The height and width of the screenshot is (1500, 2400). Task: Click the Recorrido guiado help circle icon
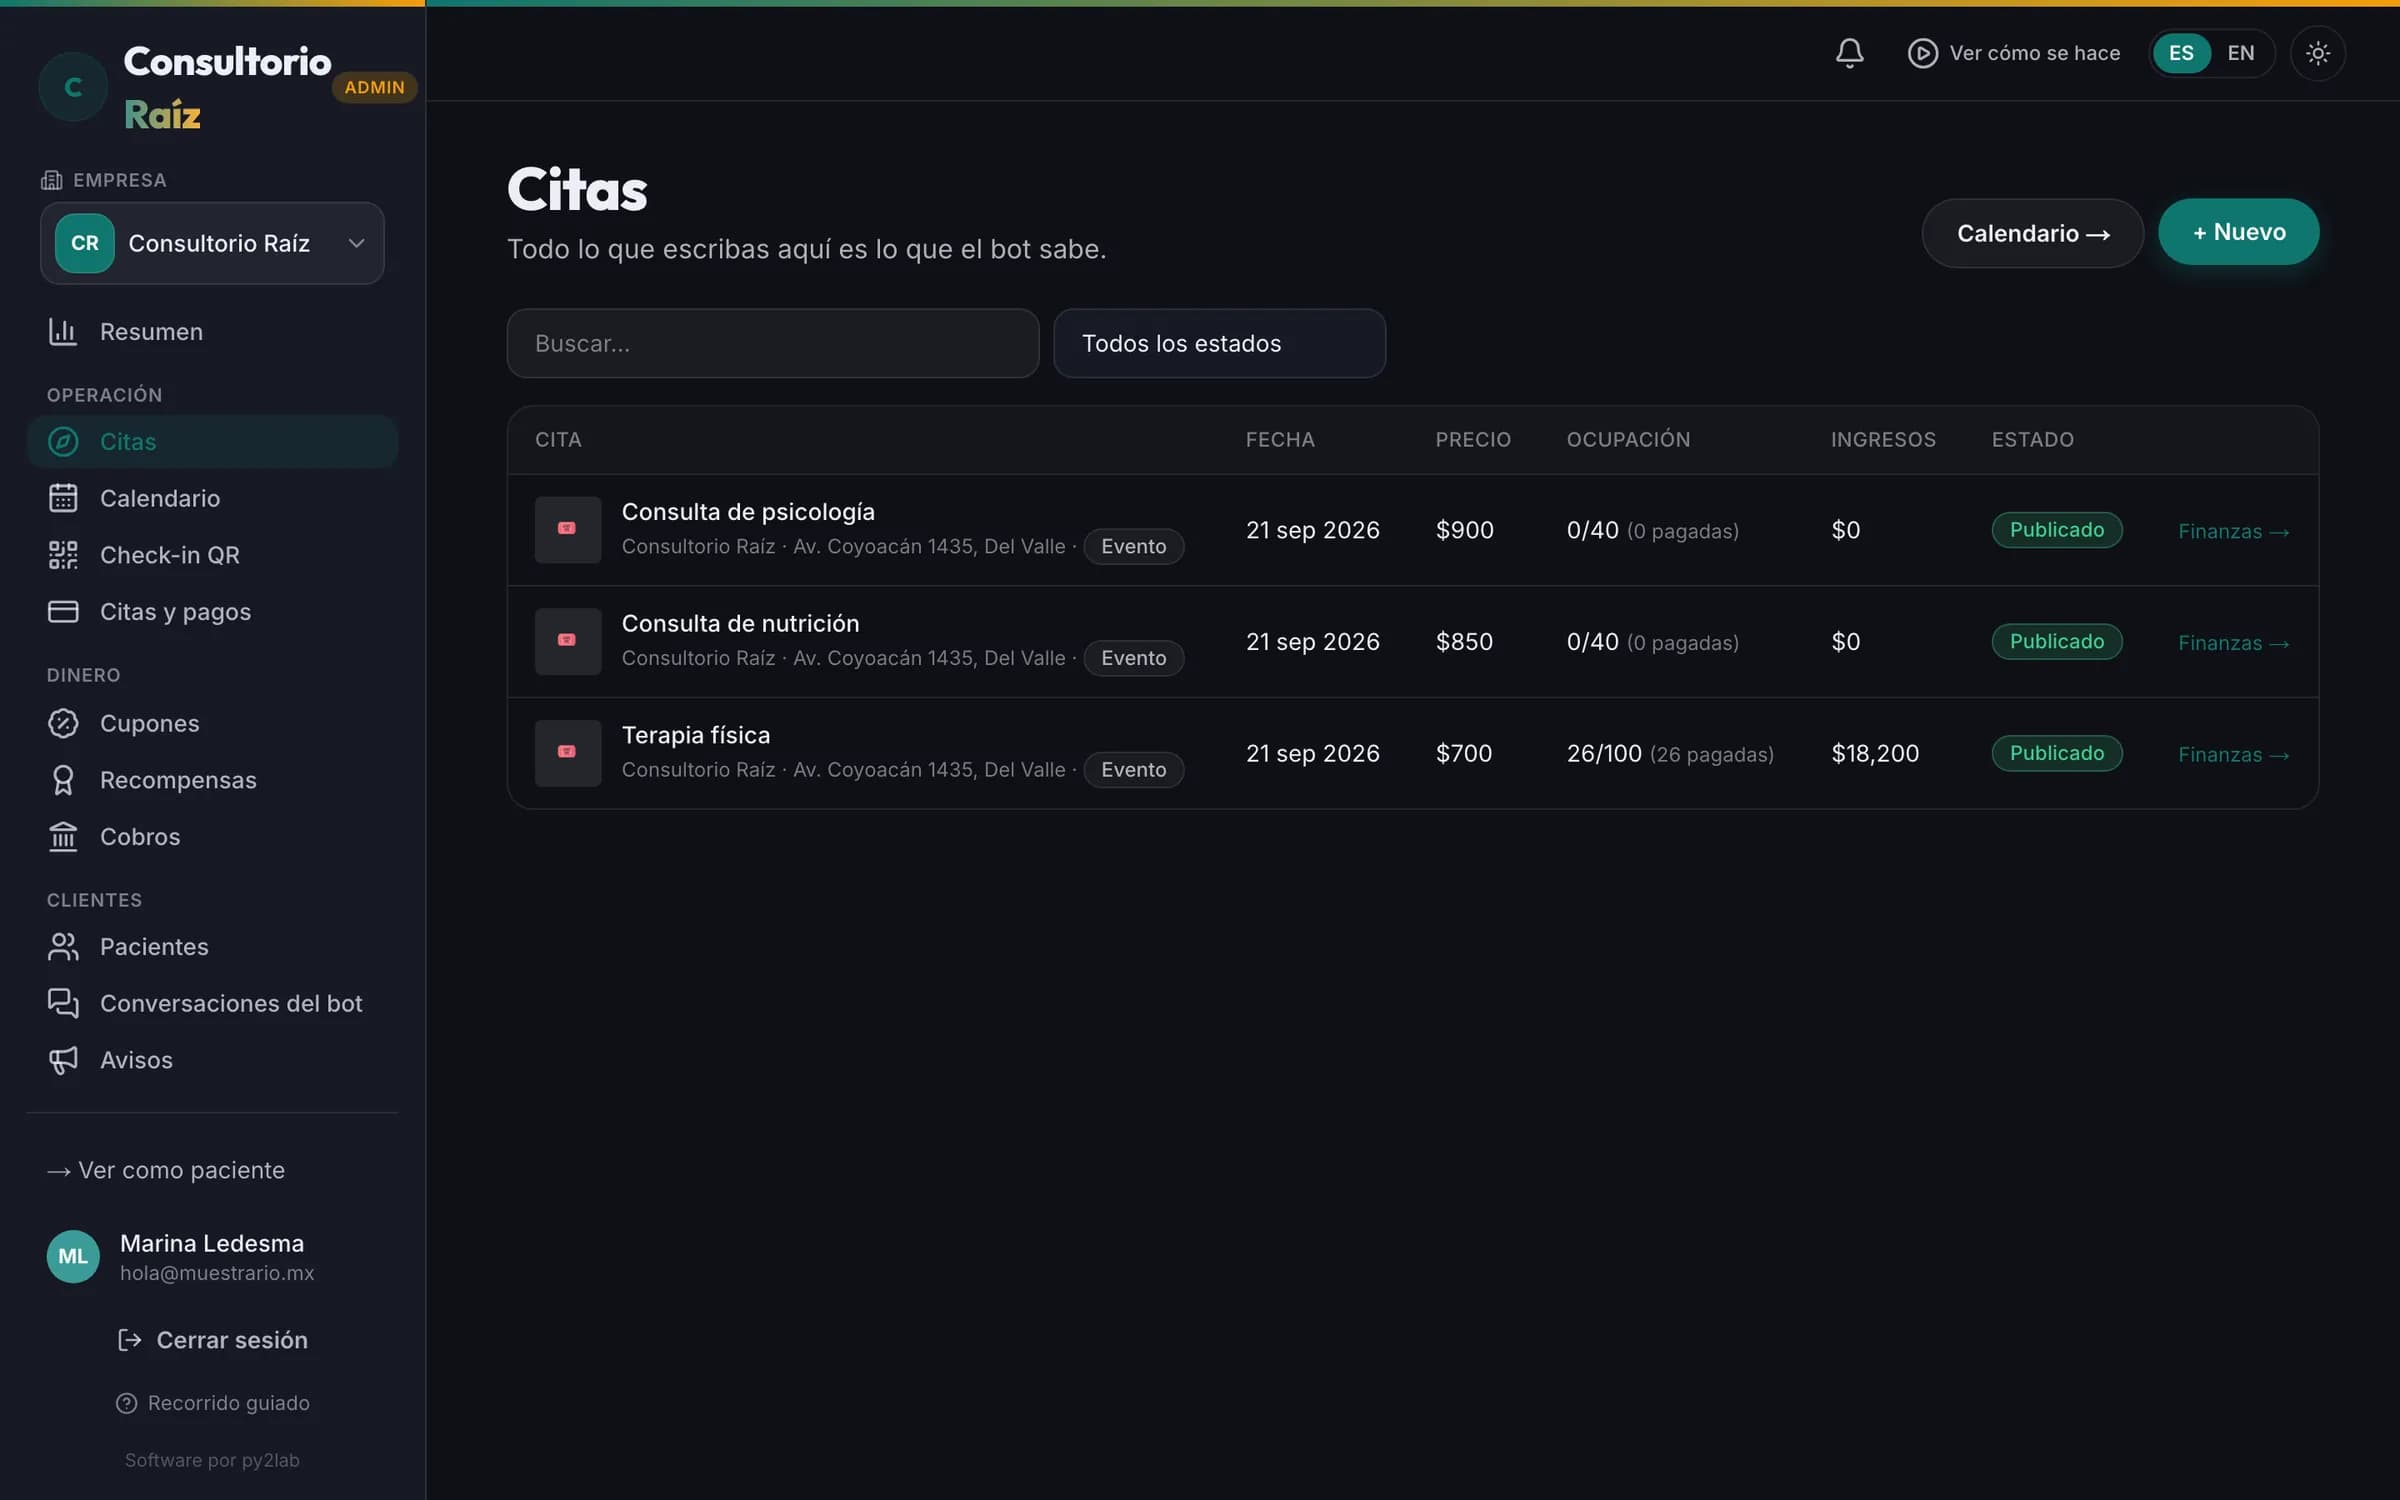126,1403
